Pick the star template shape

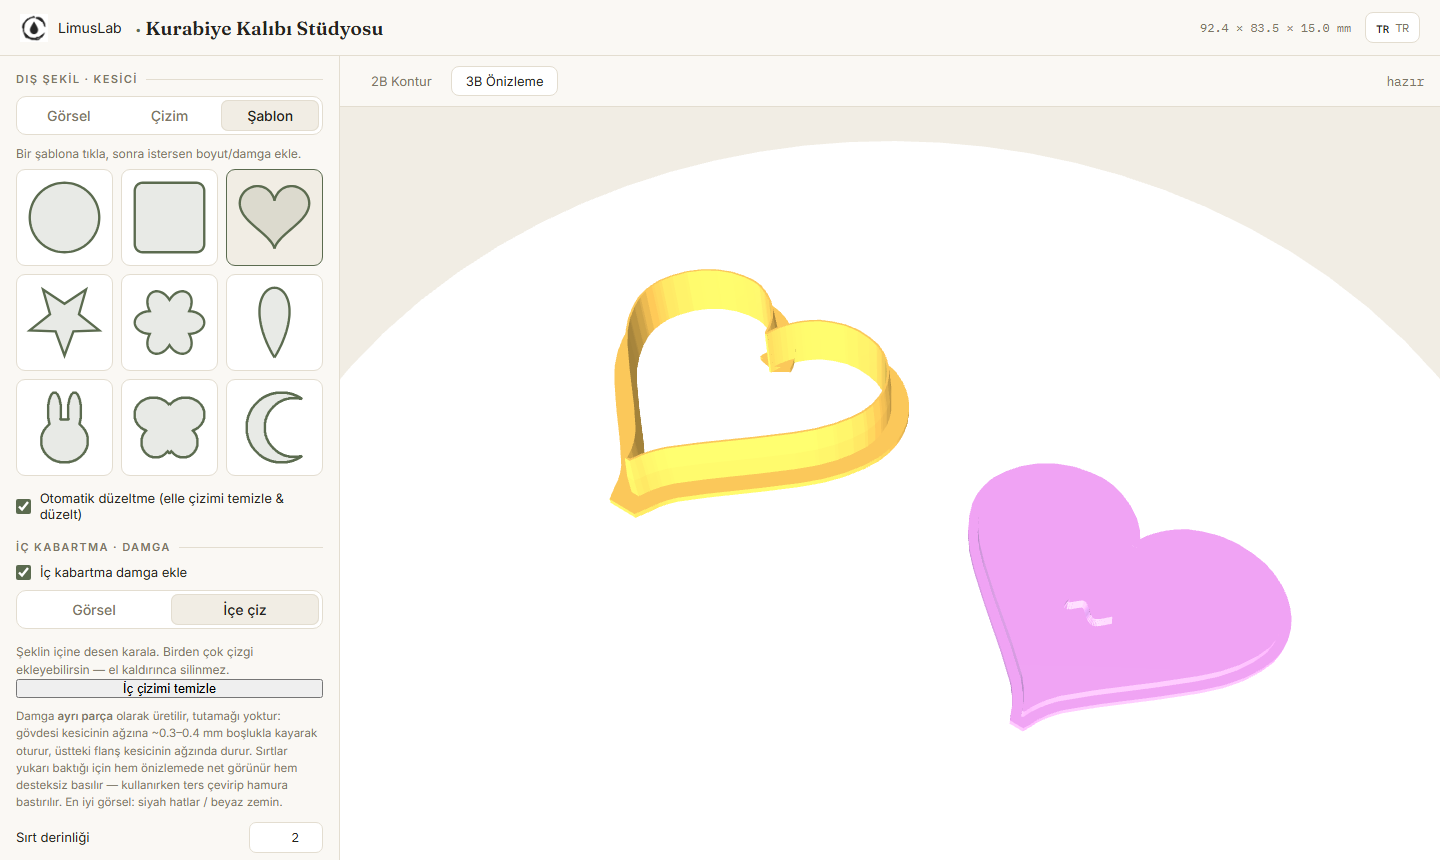click(x=65, y=322)
